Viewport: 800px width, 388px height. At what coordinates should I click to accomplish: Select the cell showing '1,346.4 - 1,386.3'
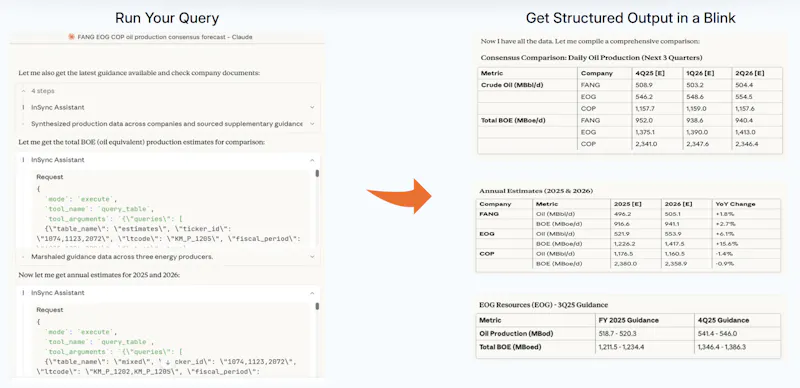click(738, 347)
